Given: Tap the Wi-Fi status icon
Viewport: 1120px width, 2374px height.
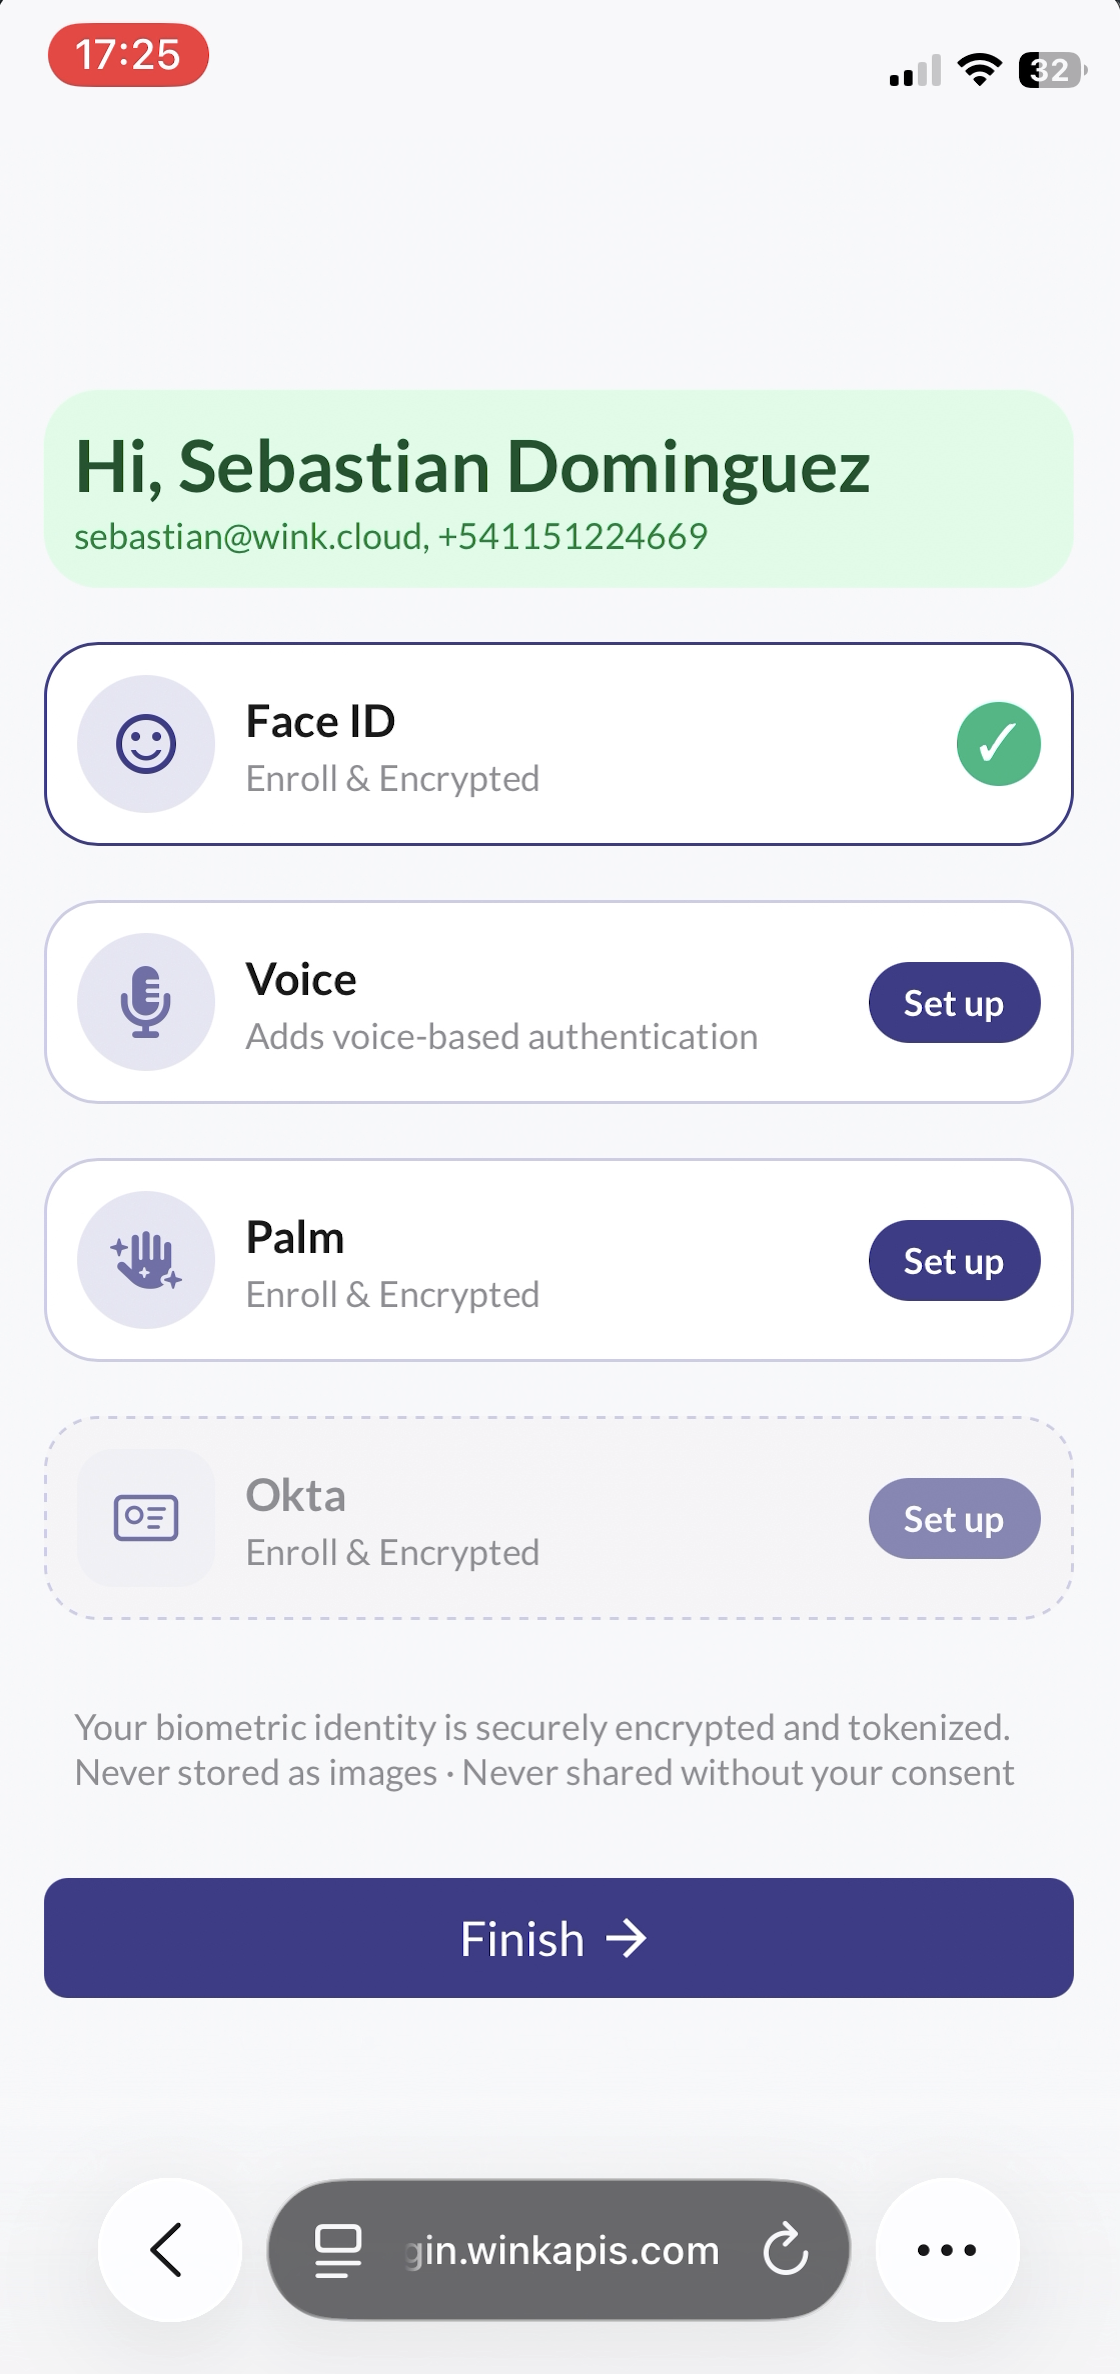Looking at the screenshot, I should (979, 69).
